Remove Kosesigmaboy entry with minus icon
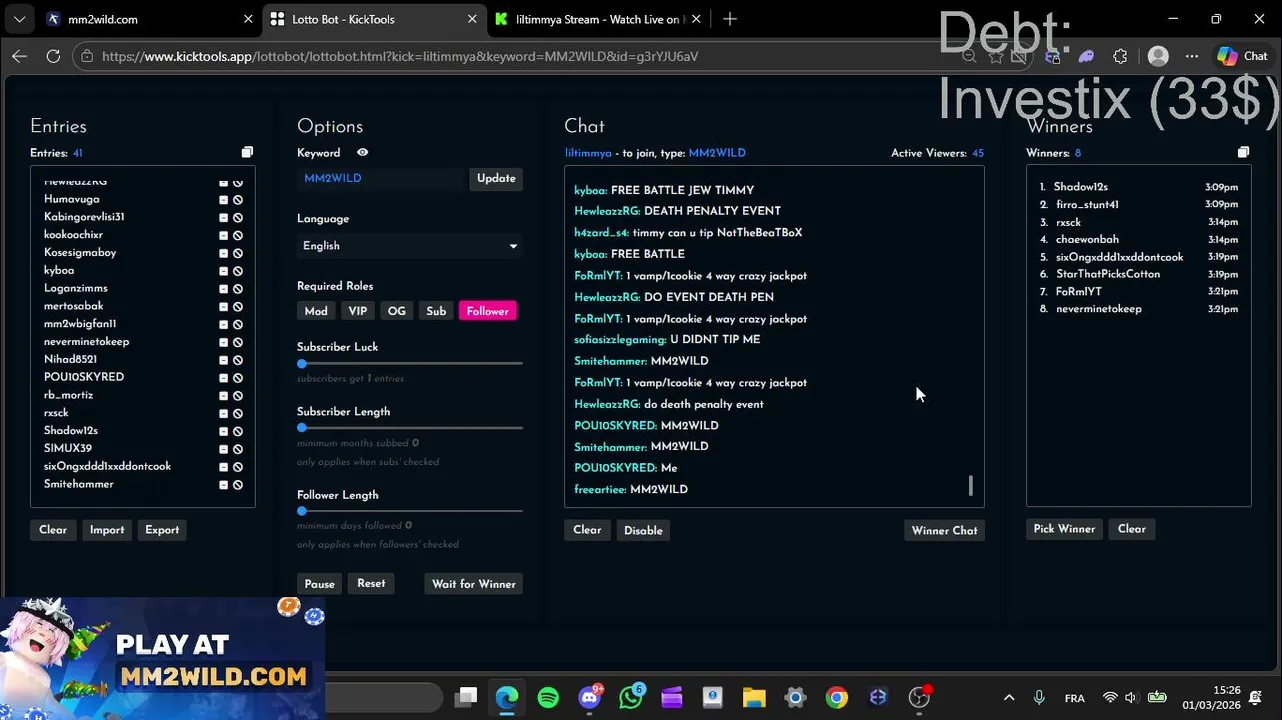The image size is (1282, 720). point(223,253)
